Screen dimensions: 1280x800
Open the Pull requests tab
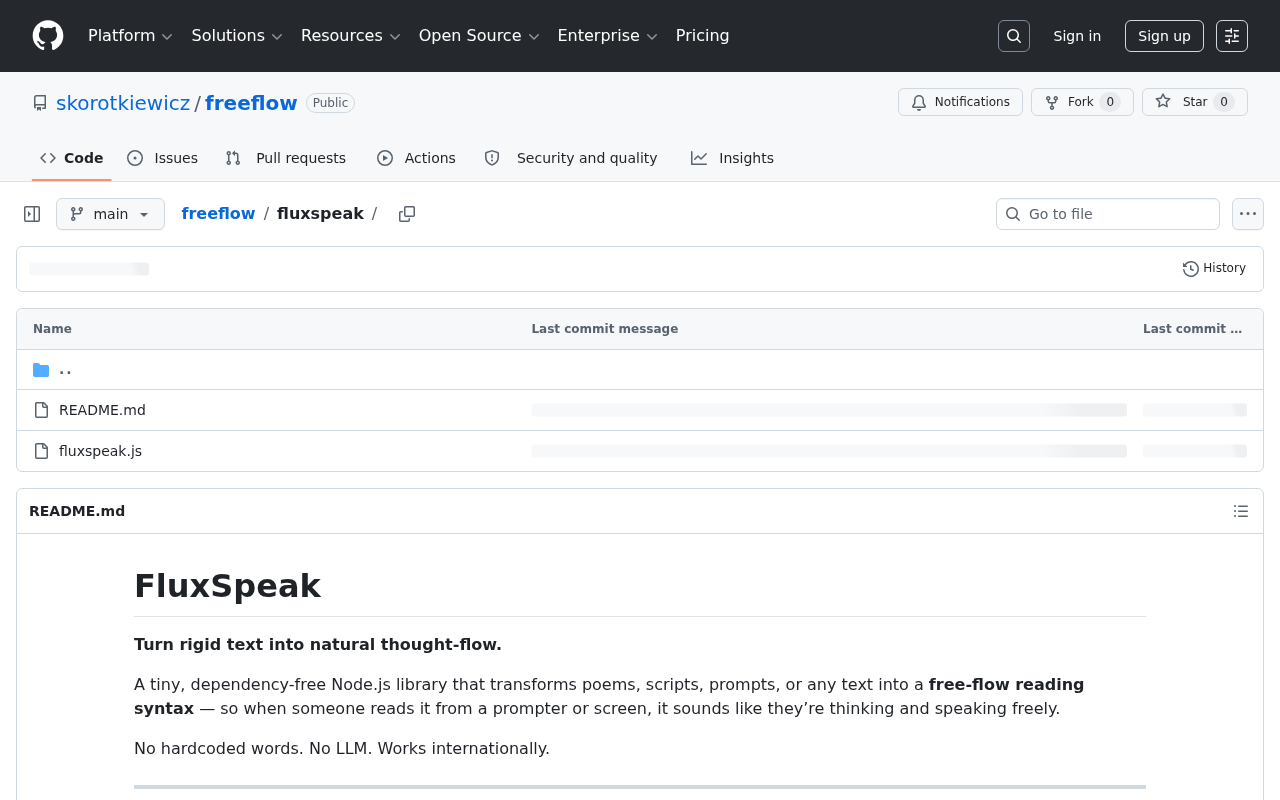pyautogui.click(x=286, y=158)
